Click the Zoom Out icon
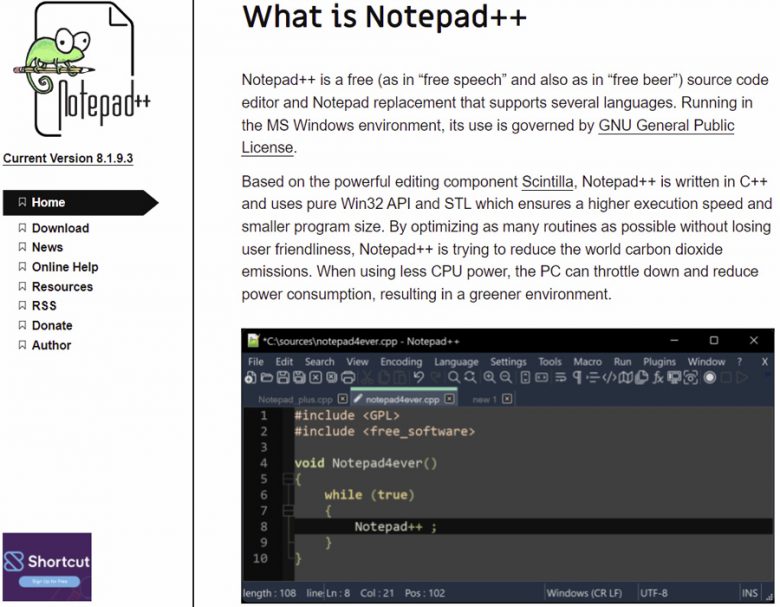This screenshot has width=780, height=607. click(x=505, y=377)
